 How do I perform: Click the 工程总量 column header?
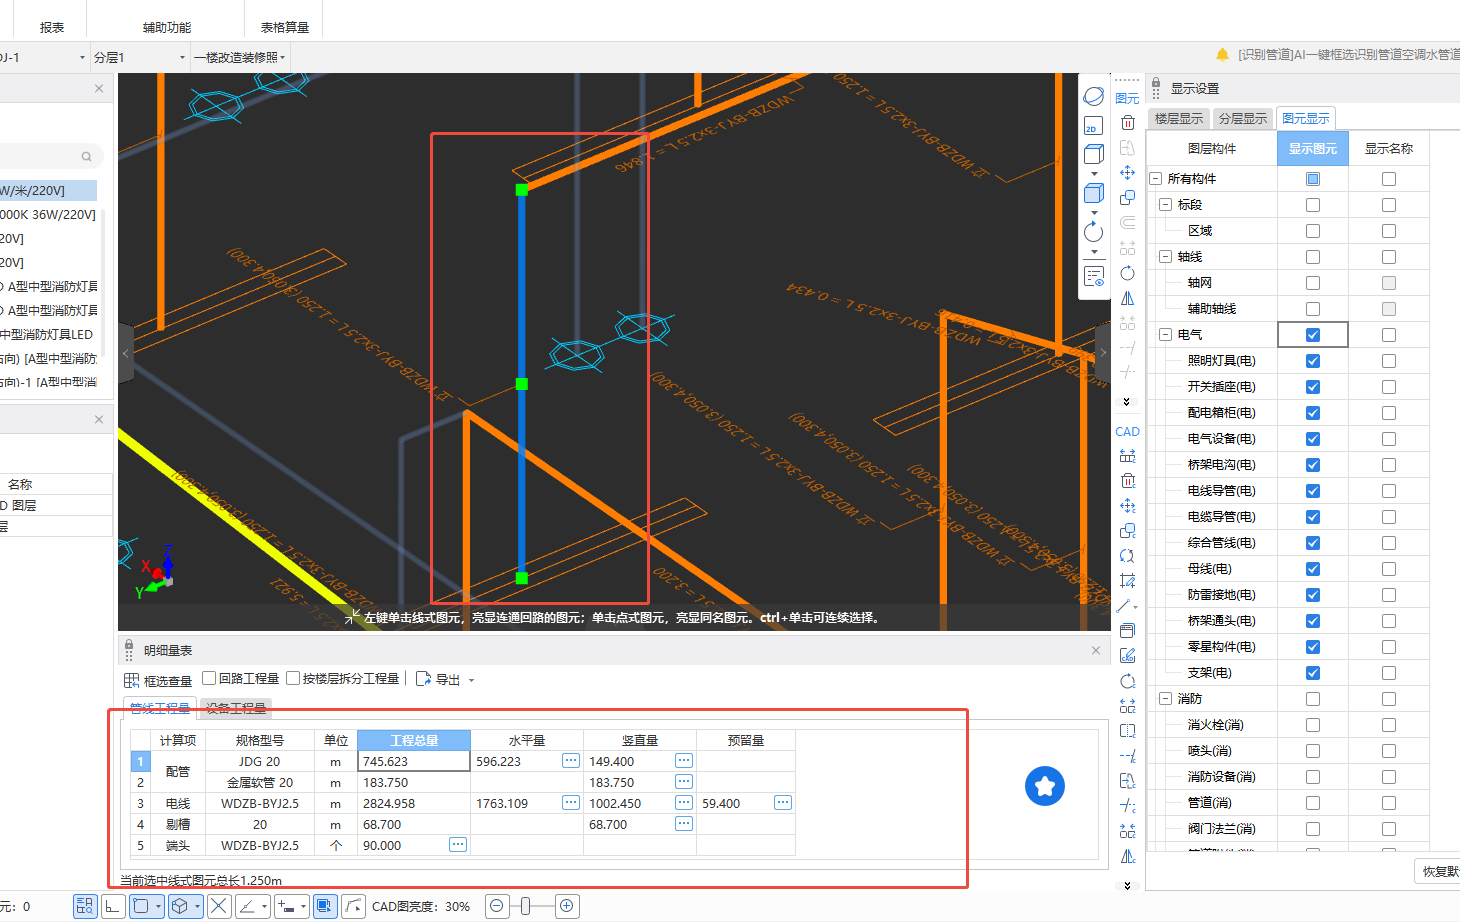[x=413, y=740]
